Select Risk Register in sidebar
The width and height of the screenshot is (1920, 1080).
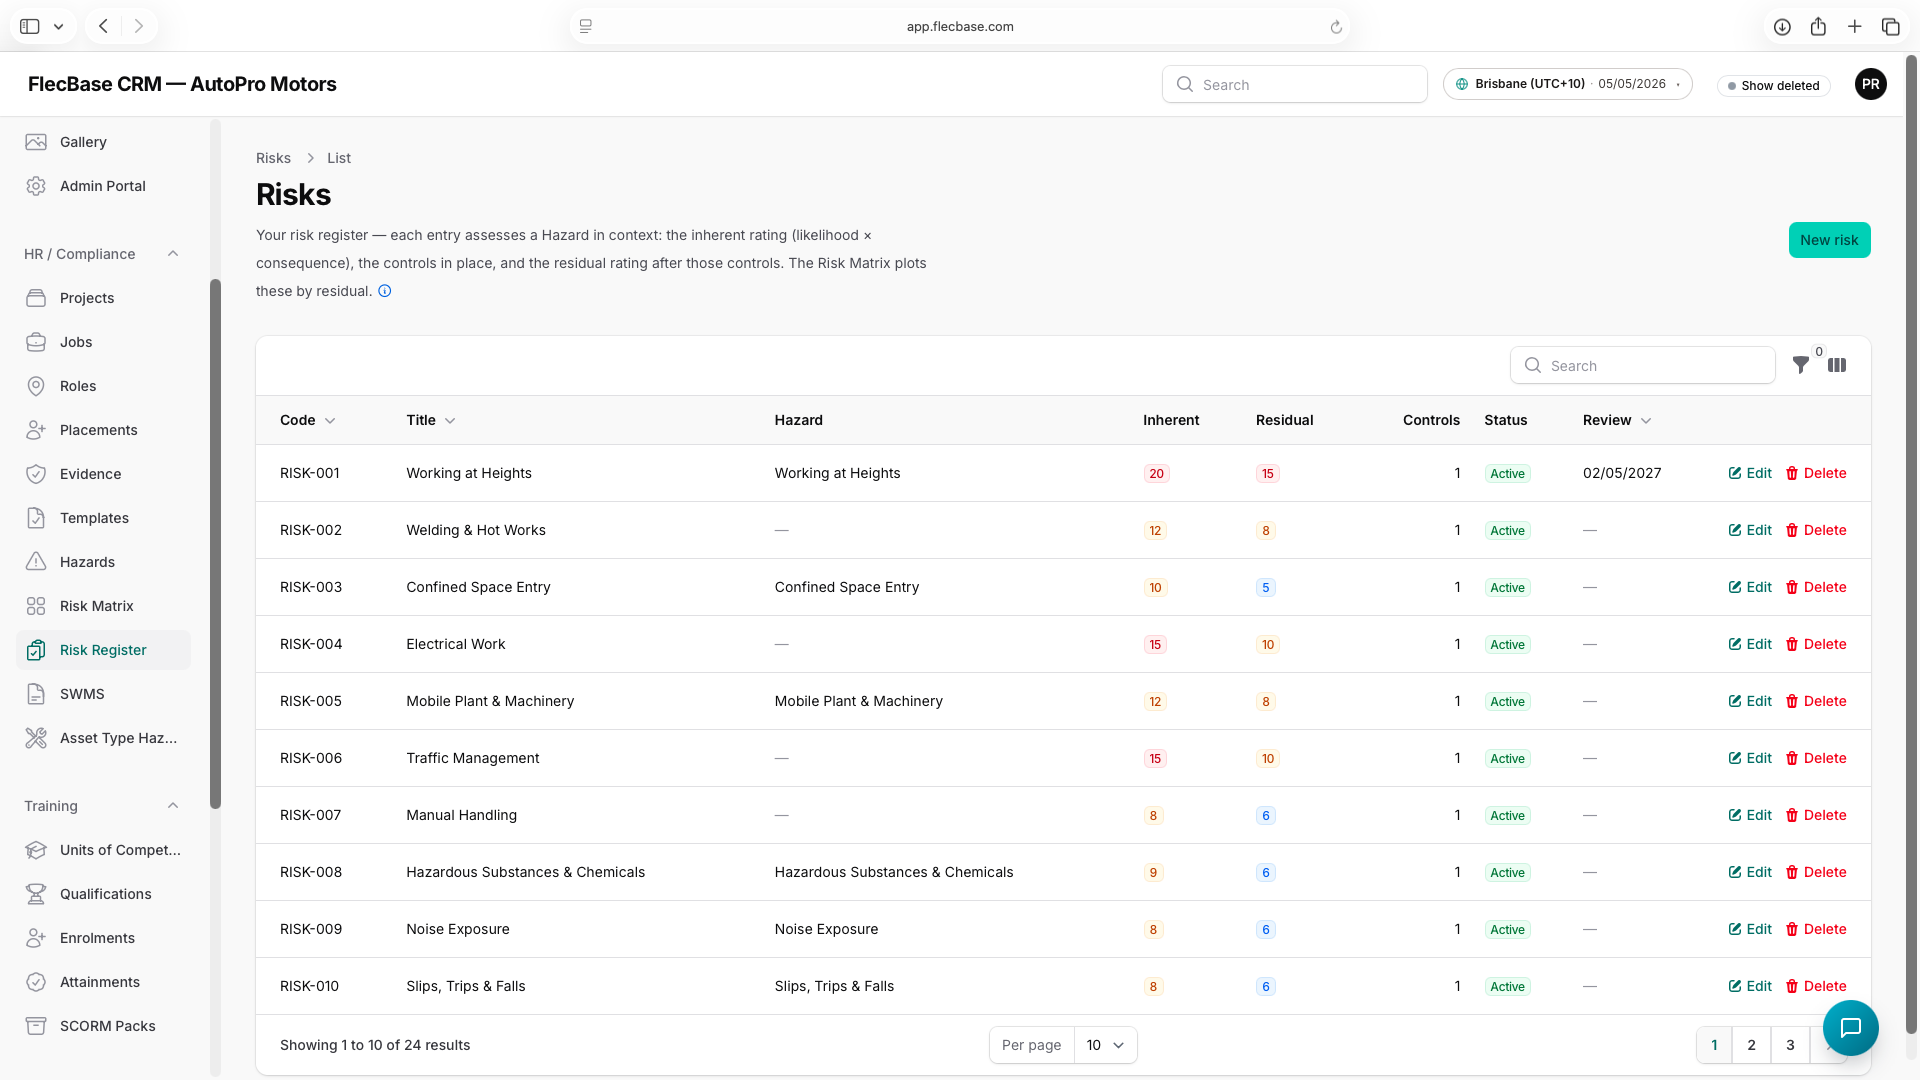point(103,650)
